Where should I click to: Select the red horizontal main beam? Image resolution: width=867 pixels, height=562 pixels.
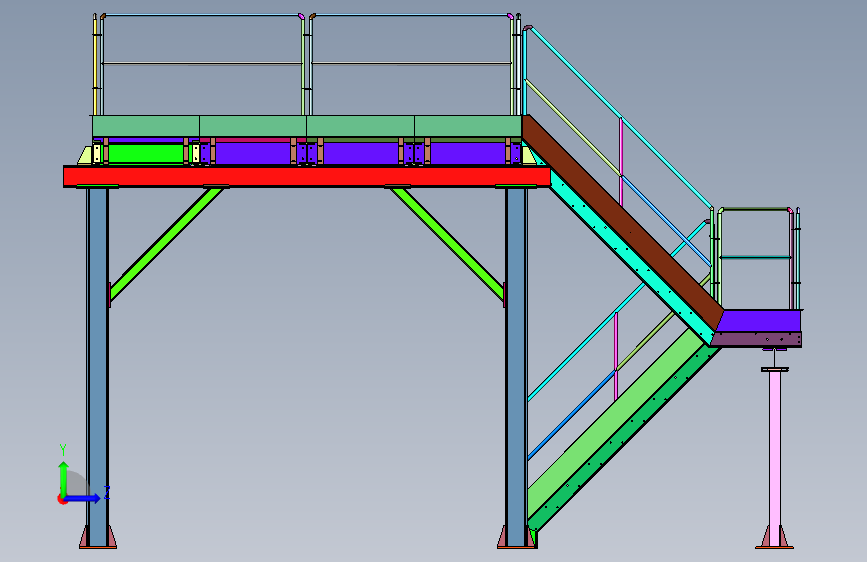(307, 176)
